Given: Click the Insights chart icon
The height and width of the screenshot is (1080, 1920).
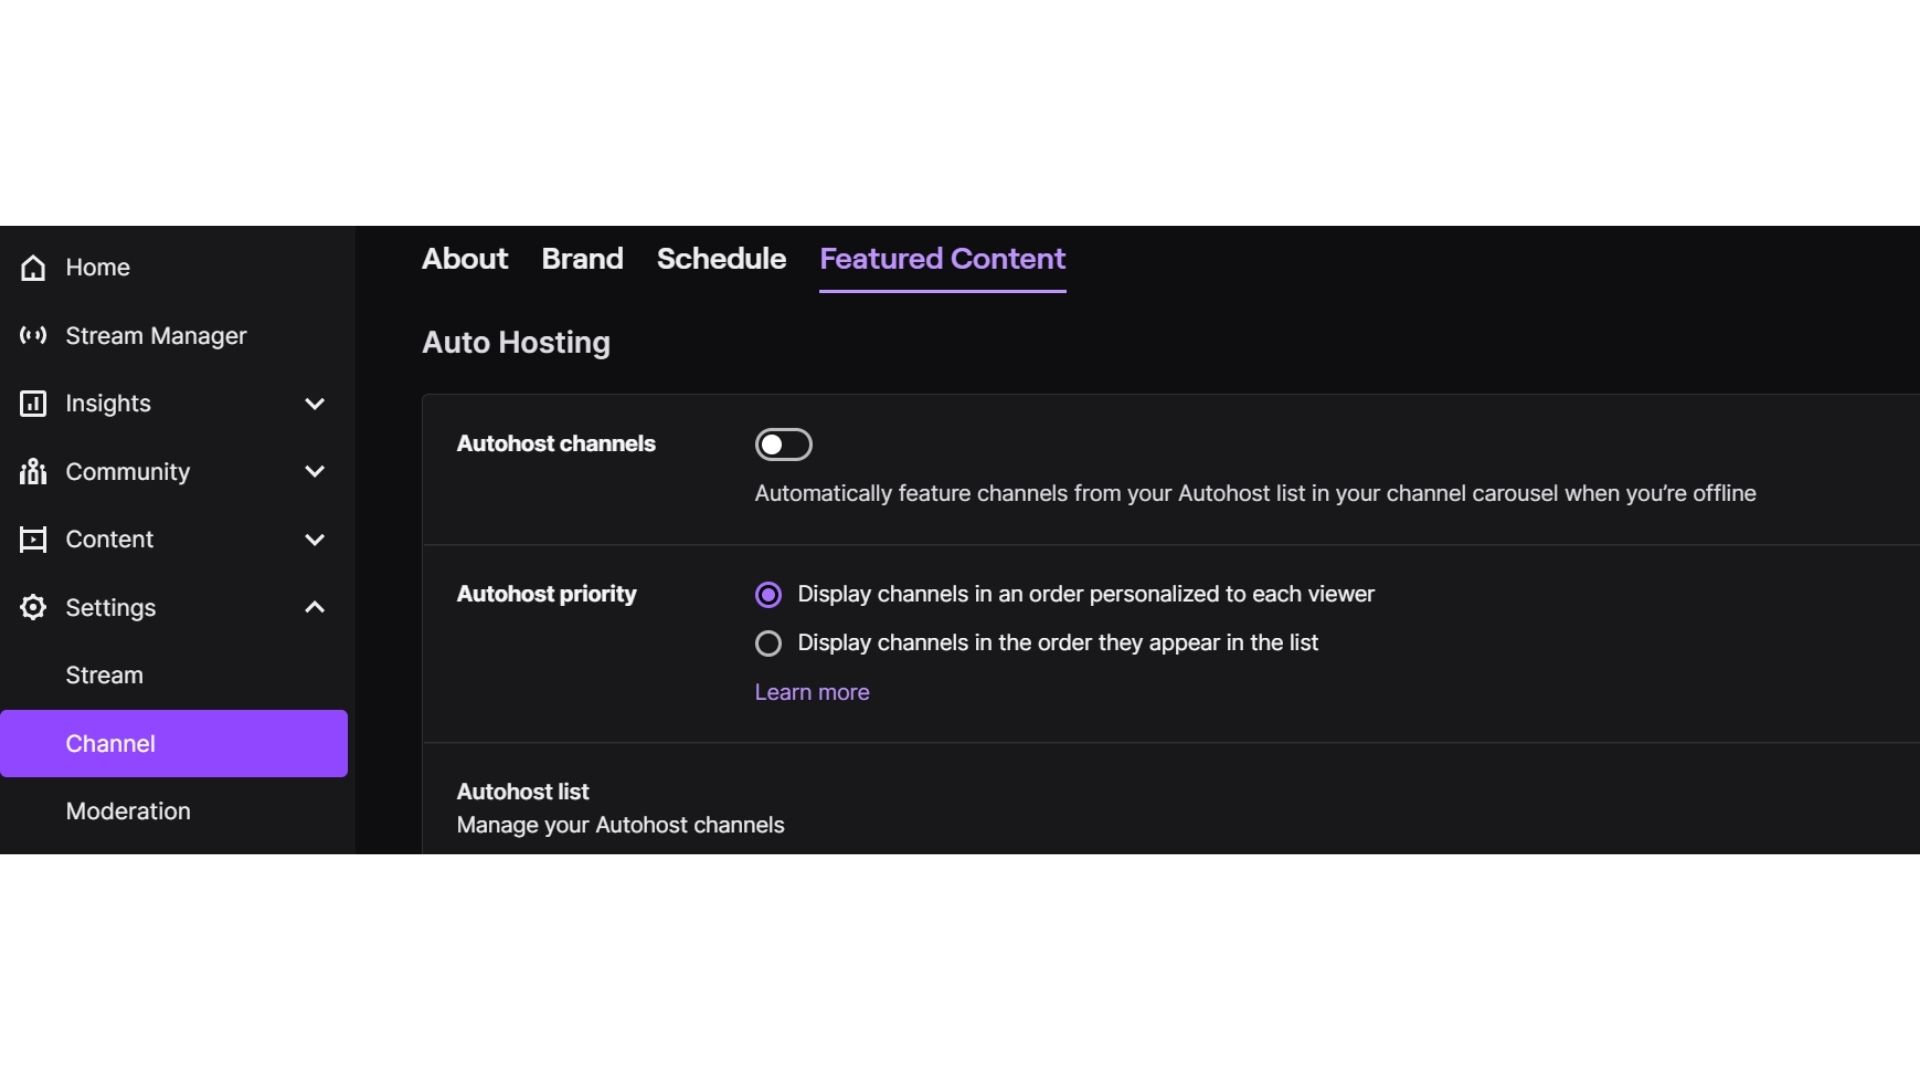Looking at the screenshot, I should point(33,404).
